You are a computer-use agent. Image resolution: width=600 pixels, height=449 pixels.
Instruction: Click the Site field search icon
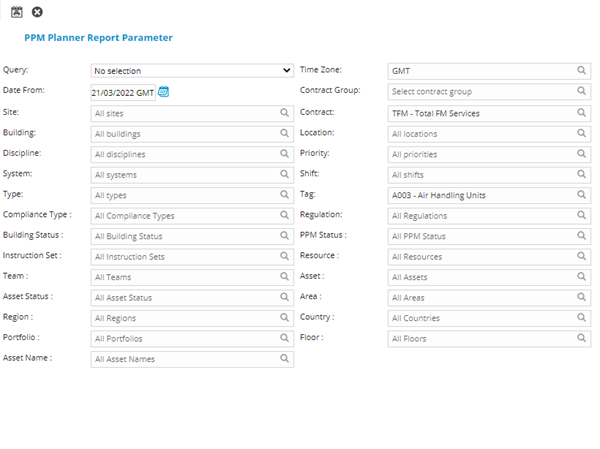click(x=284, y=113)
